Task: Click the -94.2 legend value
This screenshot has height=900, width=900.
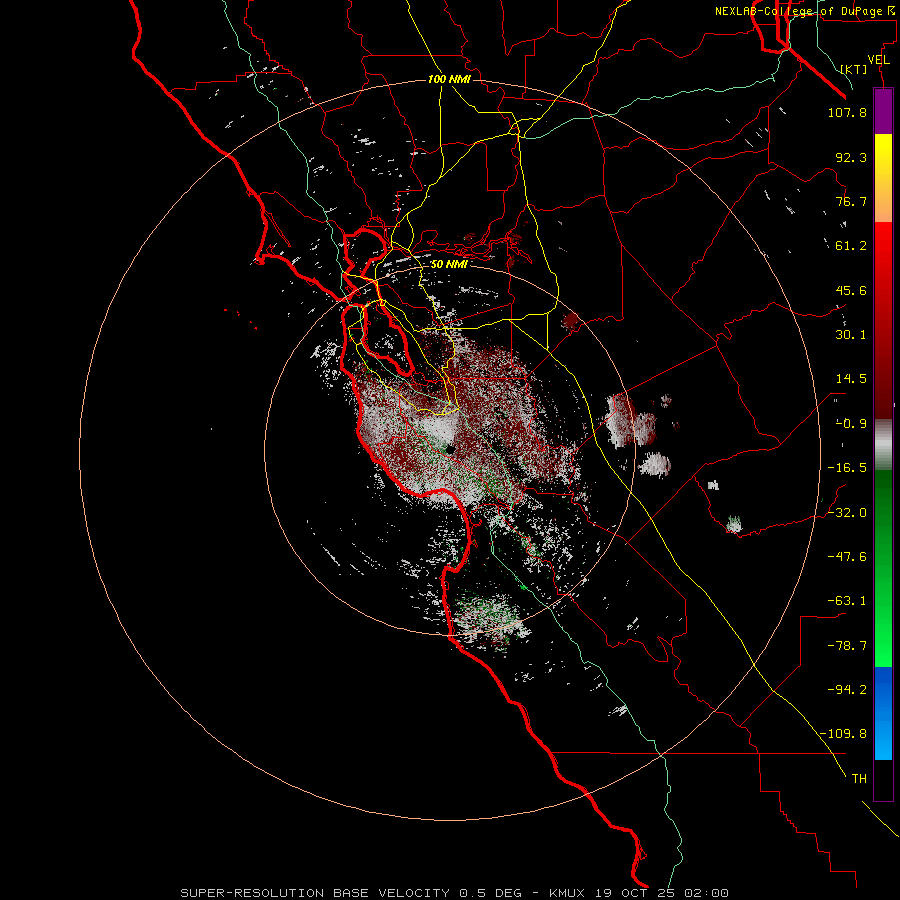Action: (847, 690)
